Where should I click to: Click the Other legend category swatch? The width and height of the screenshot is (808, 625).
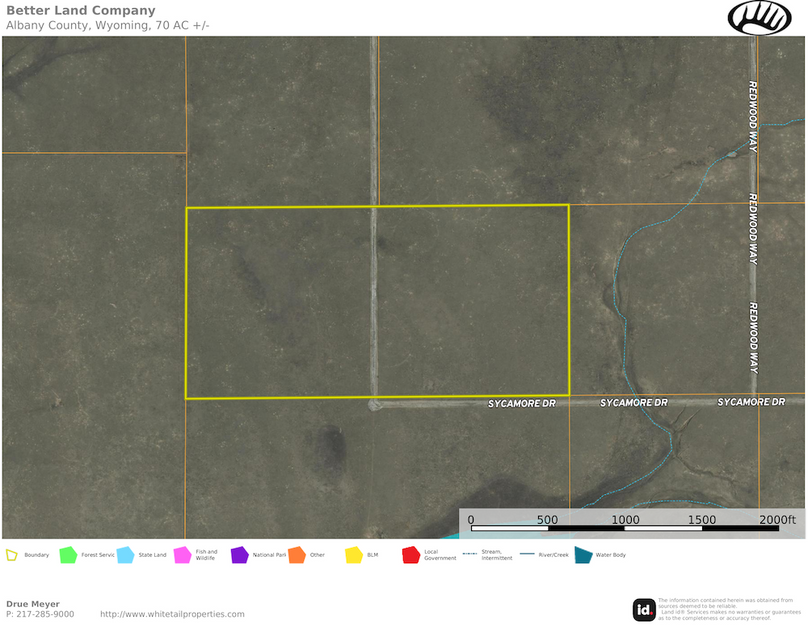click(x=298, y=551)
